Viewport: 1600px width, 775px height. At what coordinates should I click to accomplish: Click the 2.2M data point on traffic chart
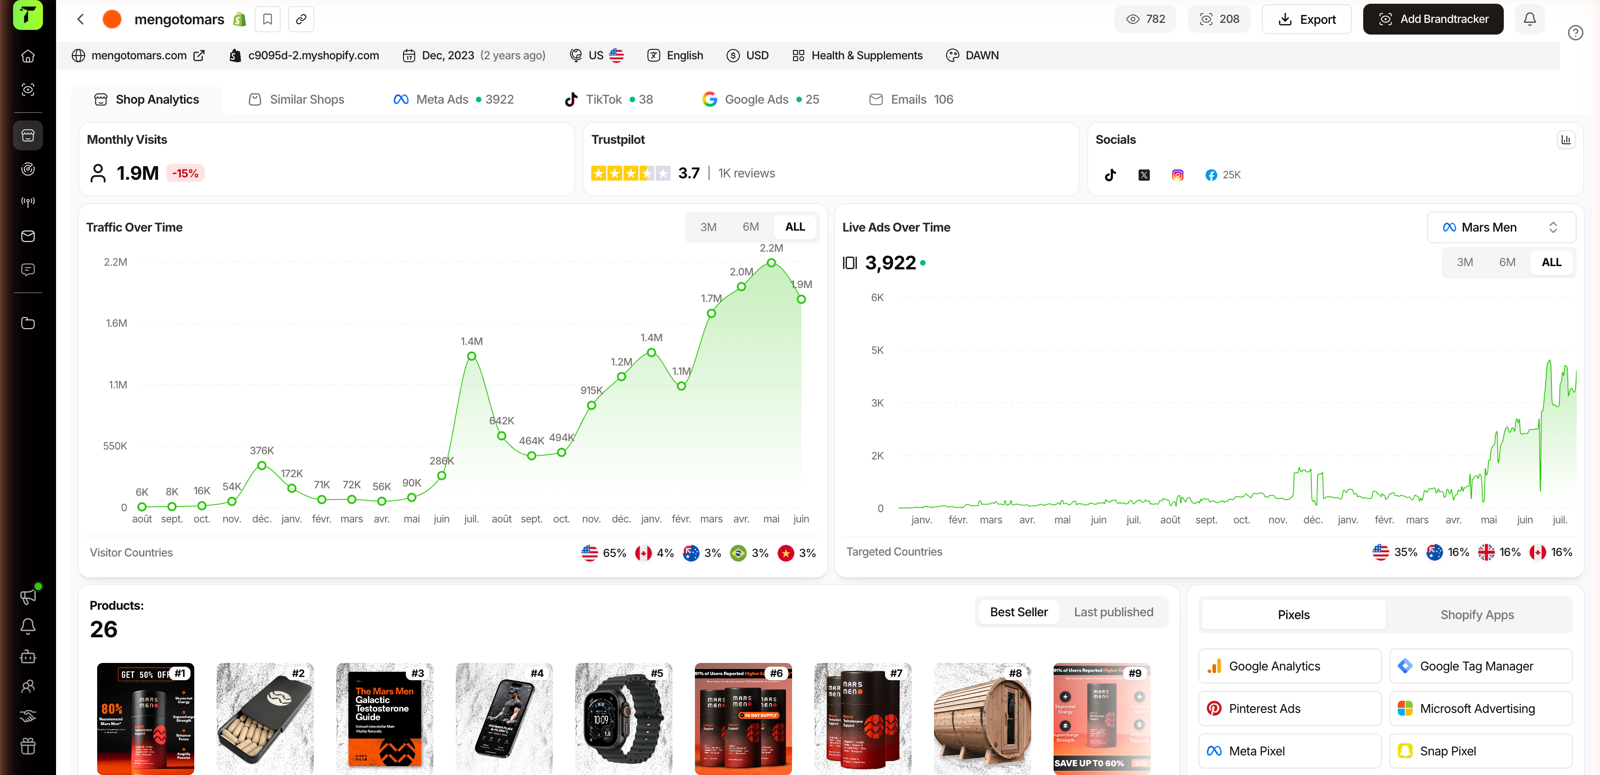[x=771, y=263]
